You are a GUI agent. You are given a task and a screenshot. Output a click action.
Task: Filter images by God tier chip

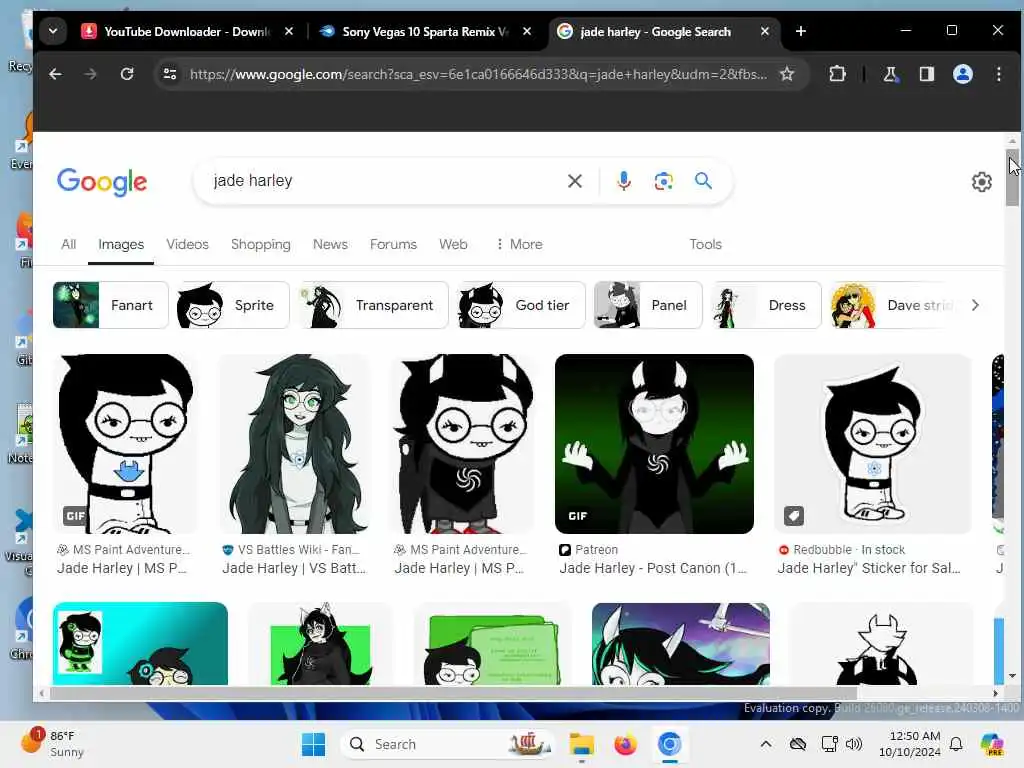(521, 305)
